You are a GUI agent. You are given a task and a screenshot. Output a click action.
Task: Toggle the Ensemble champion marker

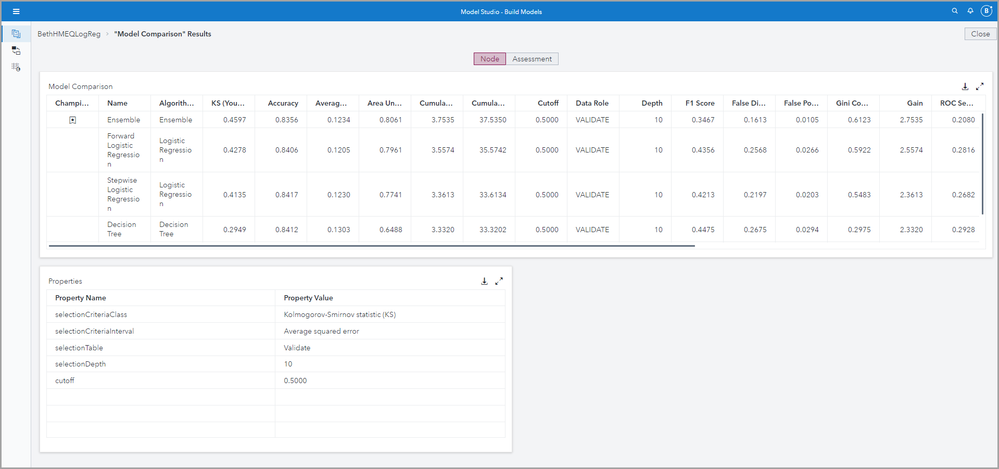[73, 120]
